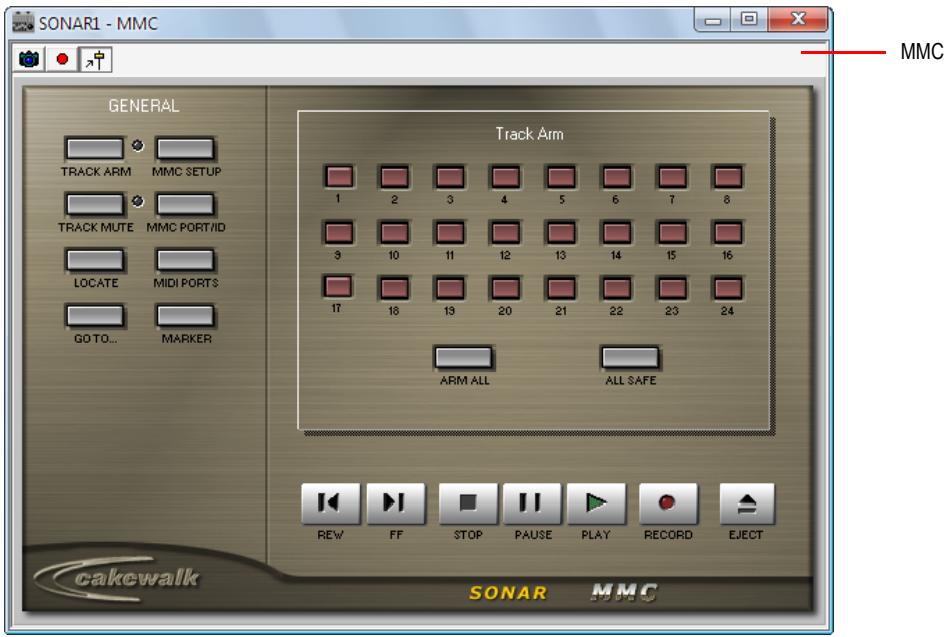Image resolution: width=948 pixels, height=637 pixels.
Task: Toggle track arm button 12
Action: point(505,233)
